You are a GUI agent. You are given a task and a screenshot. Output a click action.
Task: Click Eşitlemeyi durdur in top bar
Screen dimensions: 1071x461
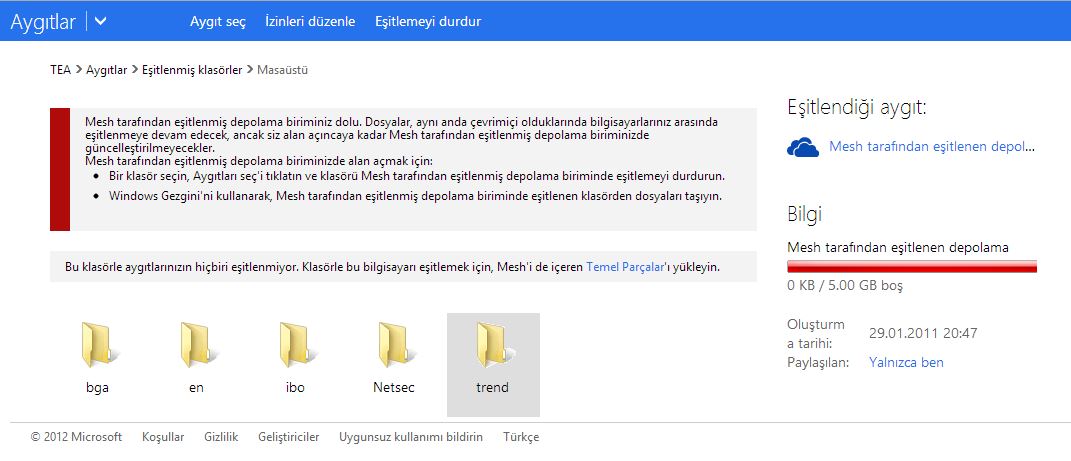pos(428,21)
